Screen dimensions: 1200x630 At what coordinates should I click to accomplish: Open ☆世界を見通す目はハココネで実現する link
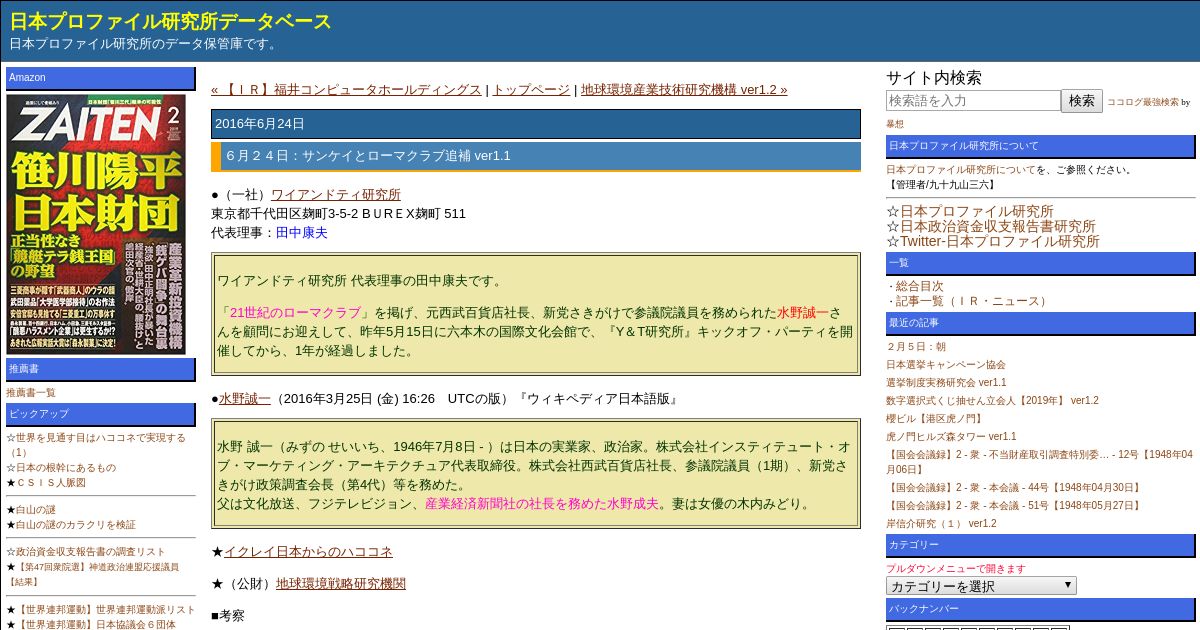click(96, 445)
